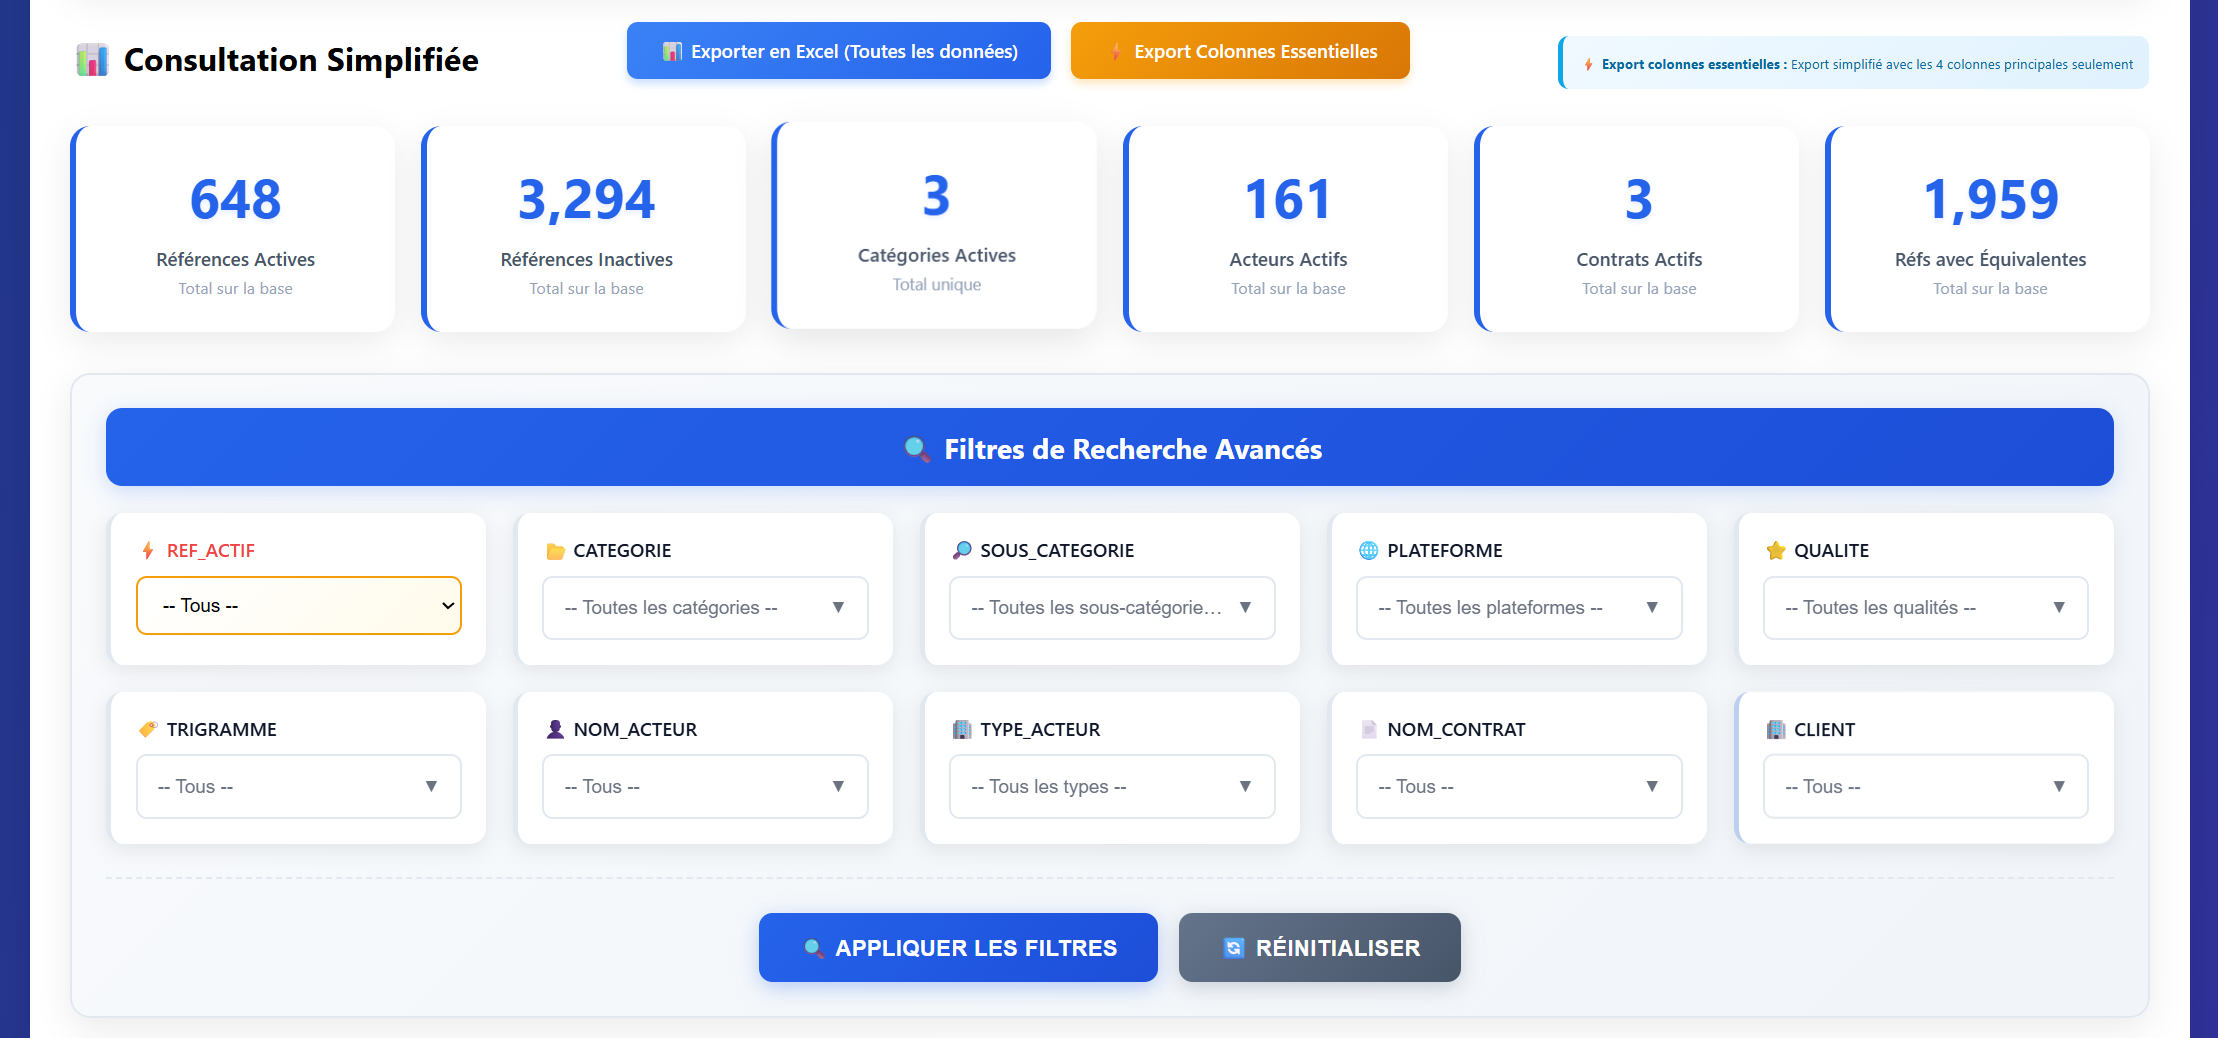Click the star icon beside QUALITE

click(x=1776, y=551)
